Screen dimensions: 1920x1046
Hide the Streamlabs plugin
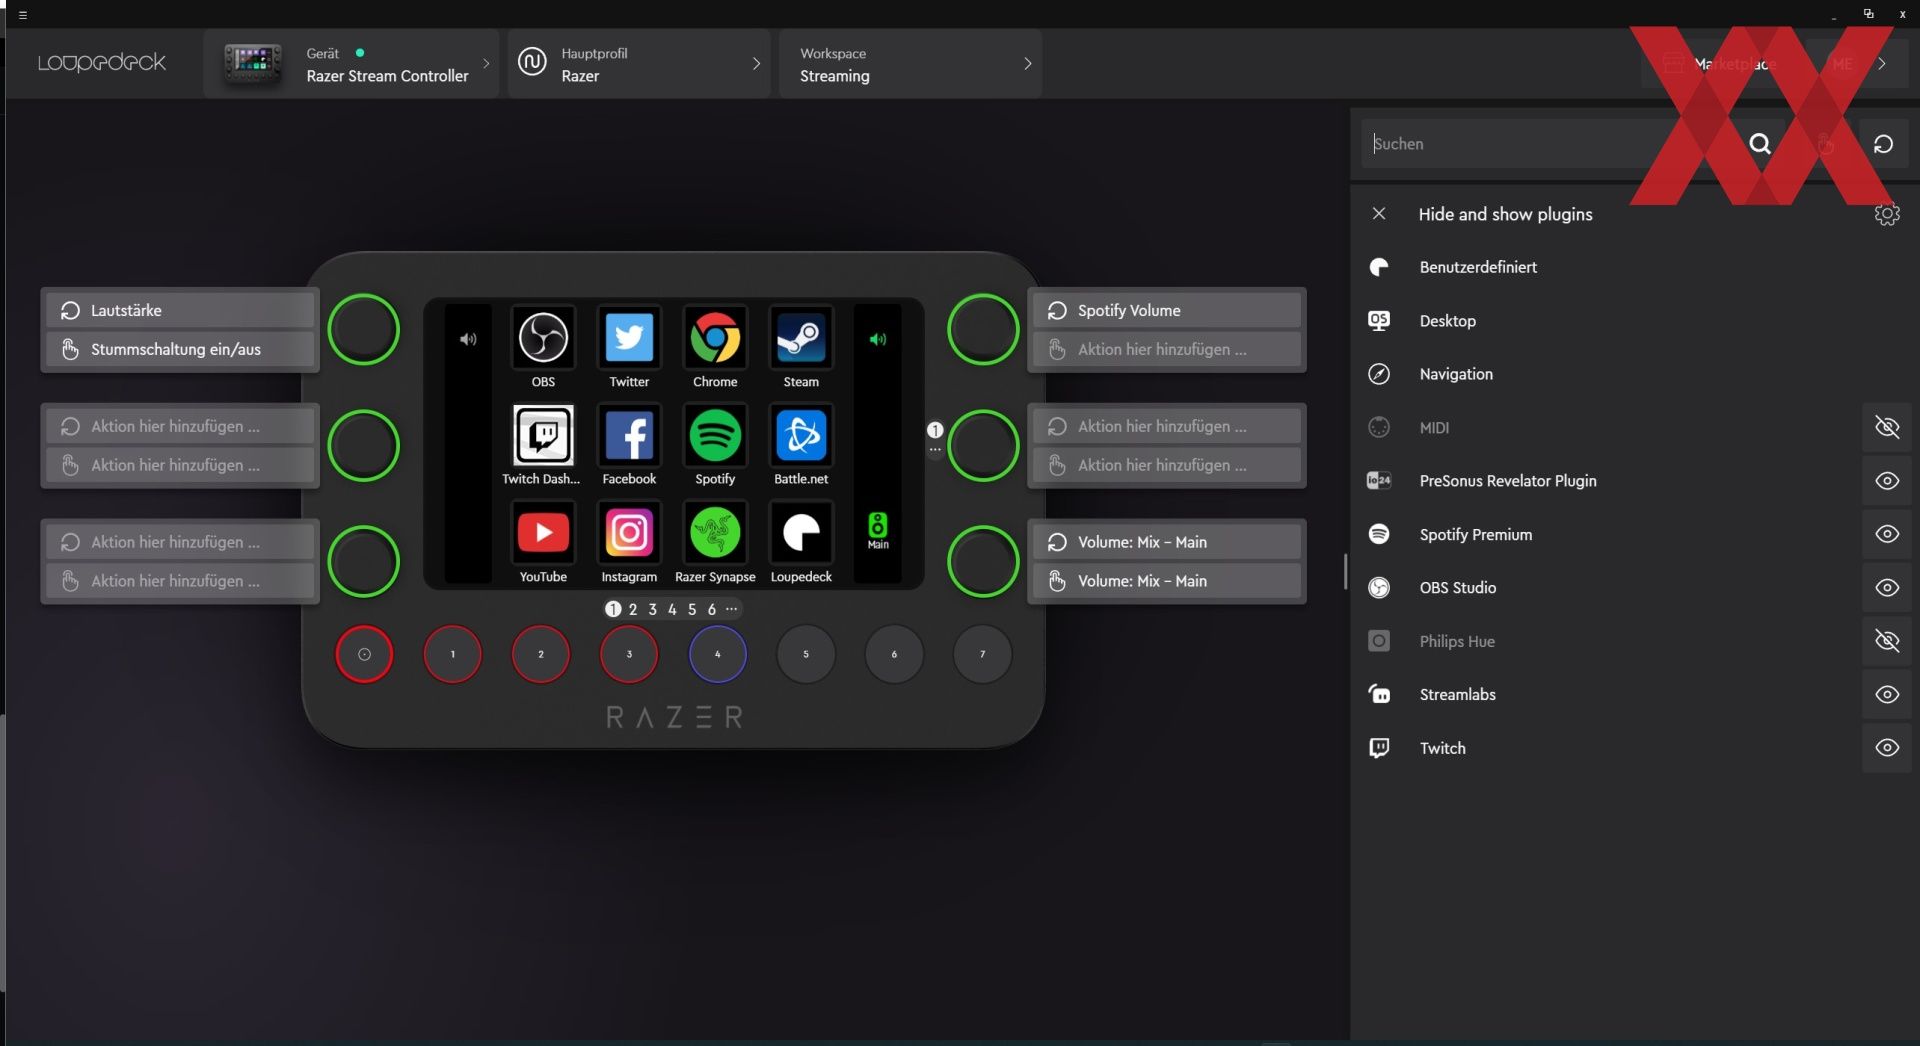[1886, 694]
